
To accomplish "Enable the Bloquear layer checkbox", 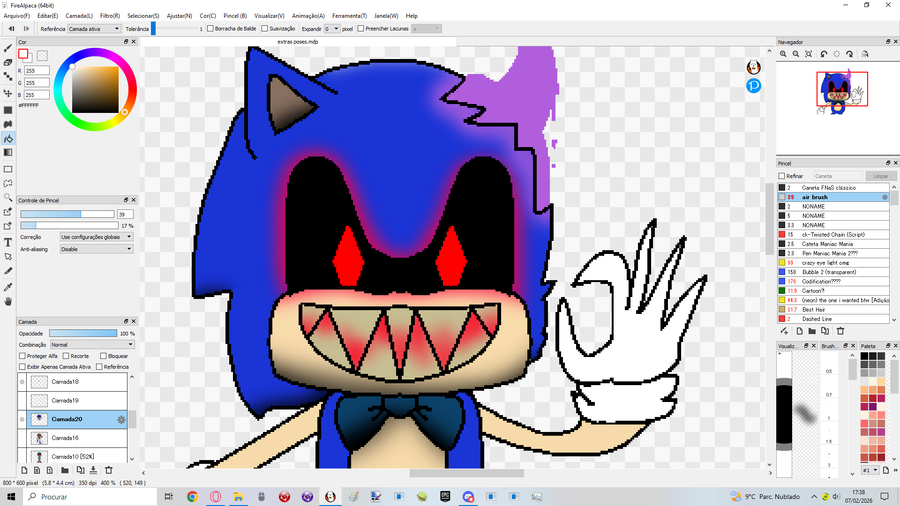I will [103, 356].
